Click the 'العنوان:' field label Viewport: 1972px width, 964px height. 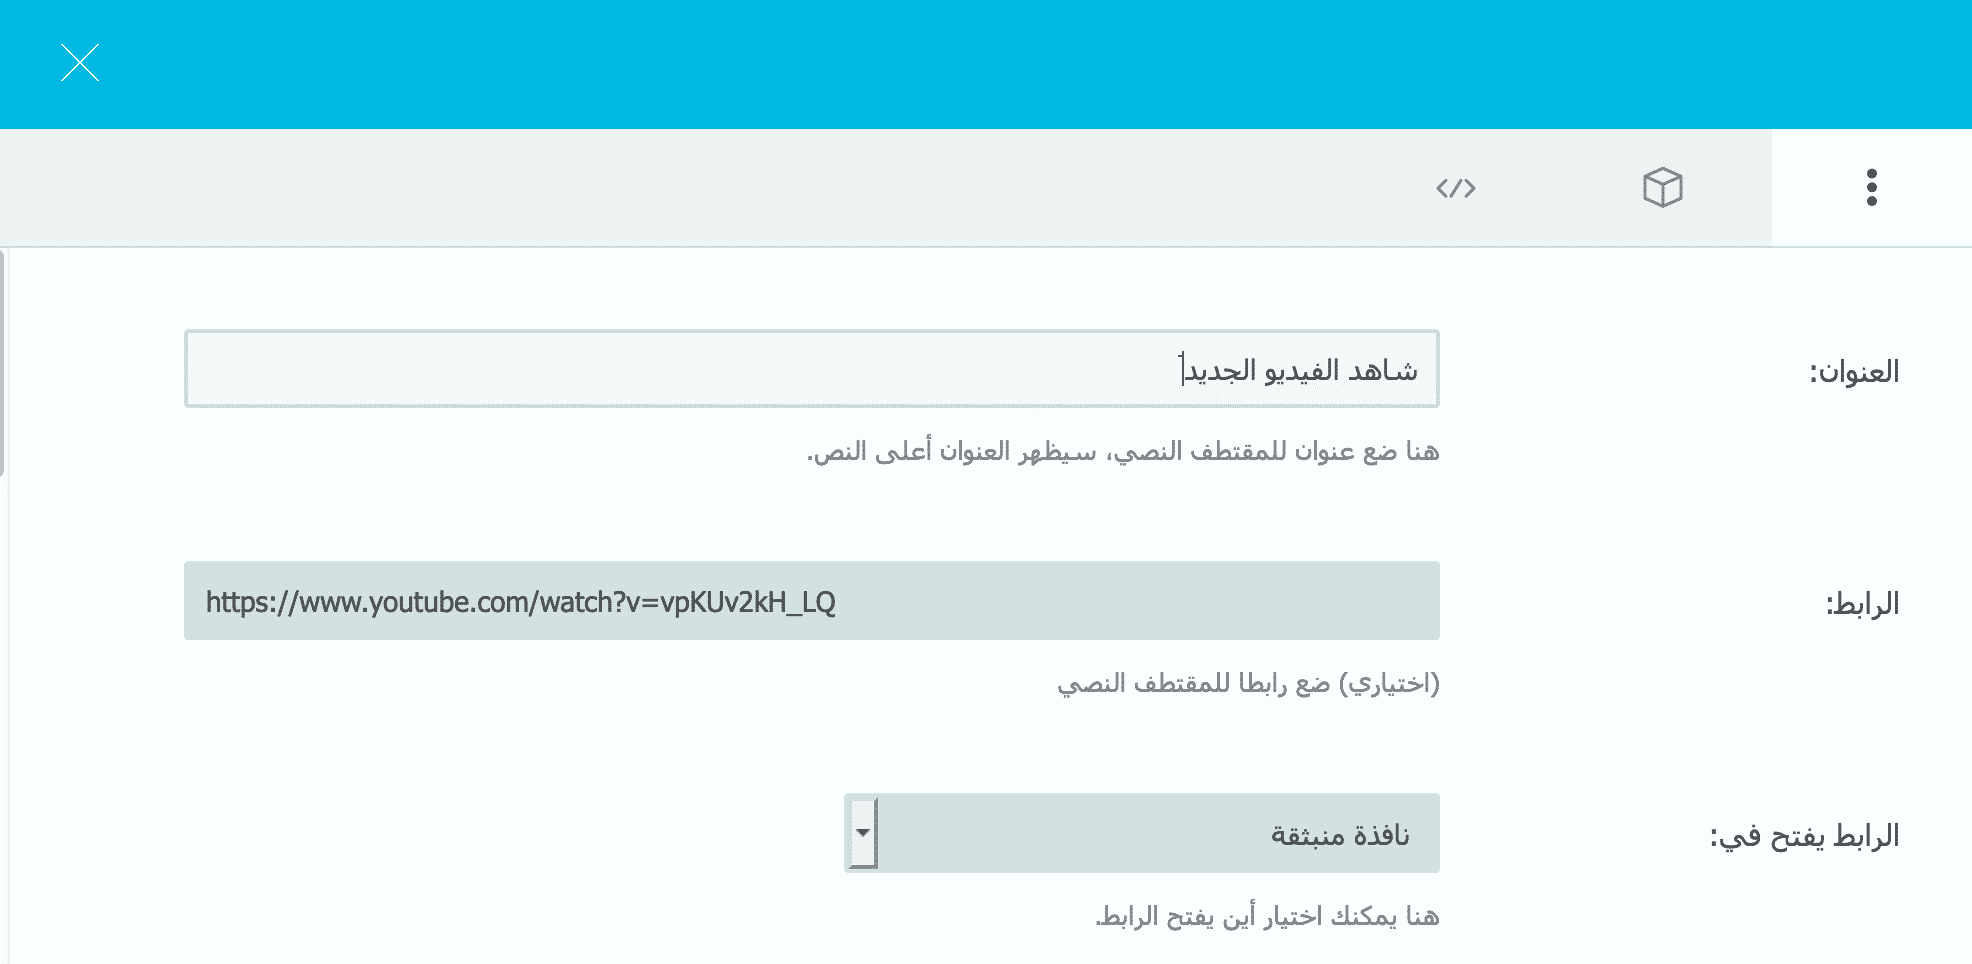click(1853, 372)
